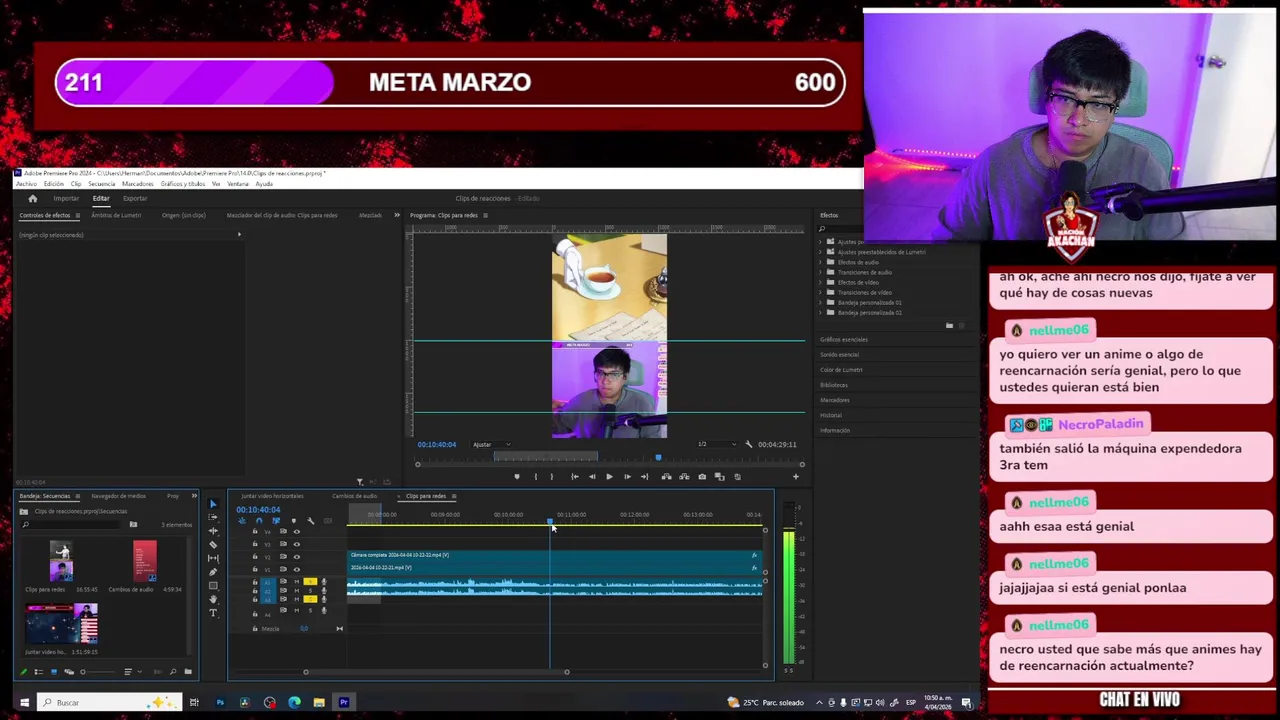This screenshot has height=720, width=1280.
Task: Open the Ajustar zoom level dropdown
Action: 491,444
